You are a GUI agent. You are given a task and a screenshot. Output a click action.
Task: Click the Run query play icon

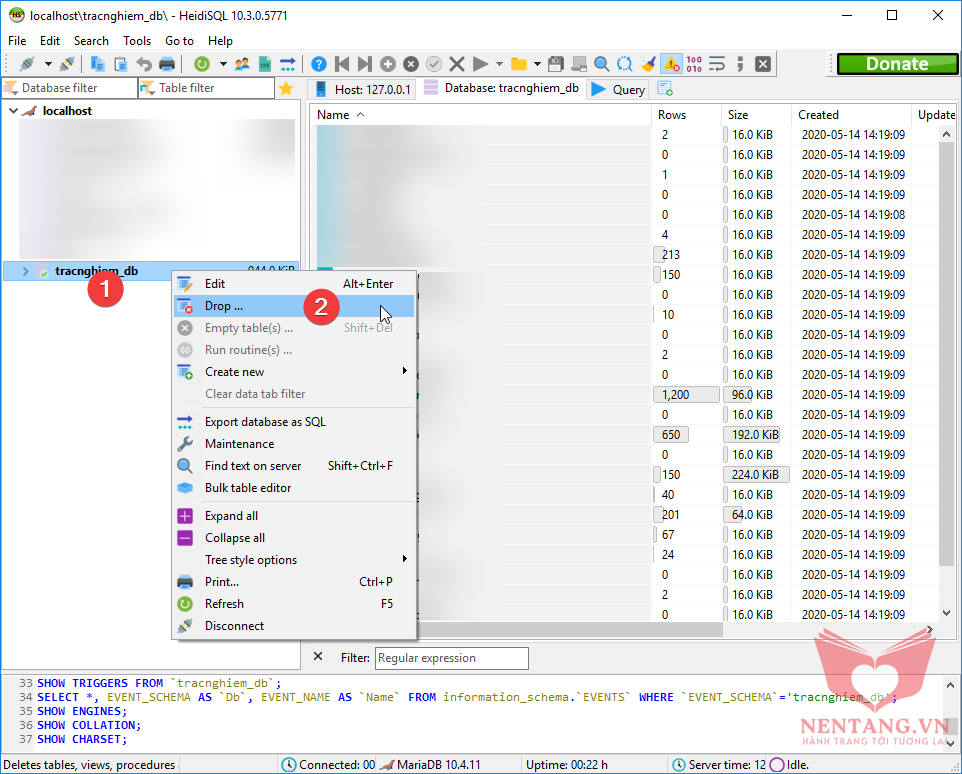[481, 64]
